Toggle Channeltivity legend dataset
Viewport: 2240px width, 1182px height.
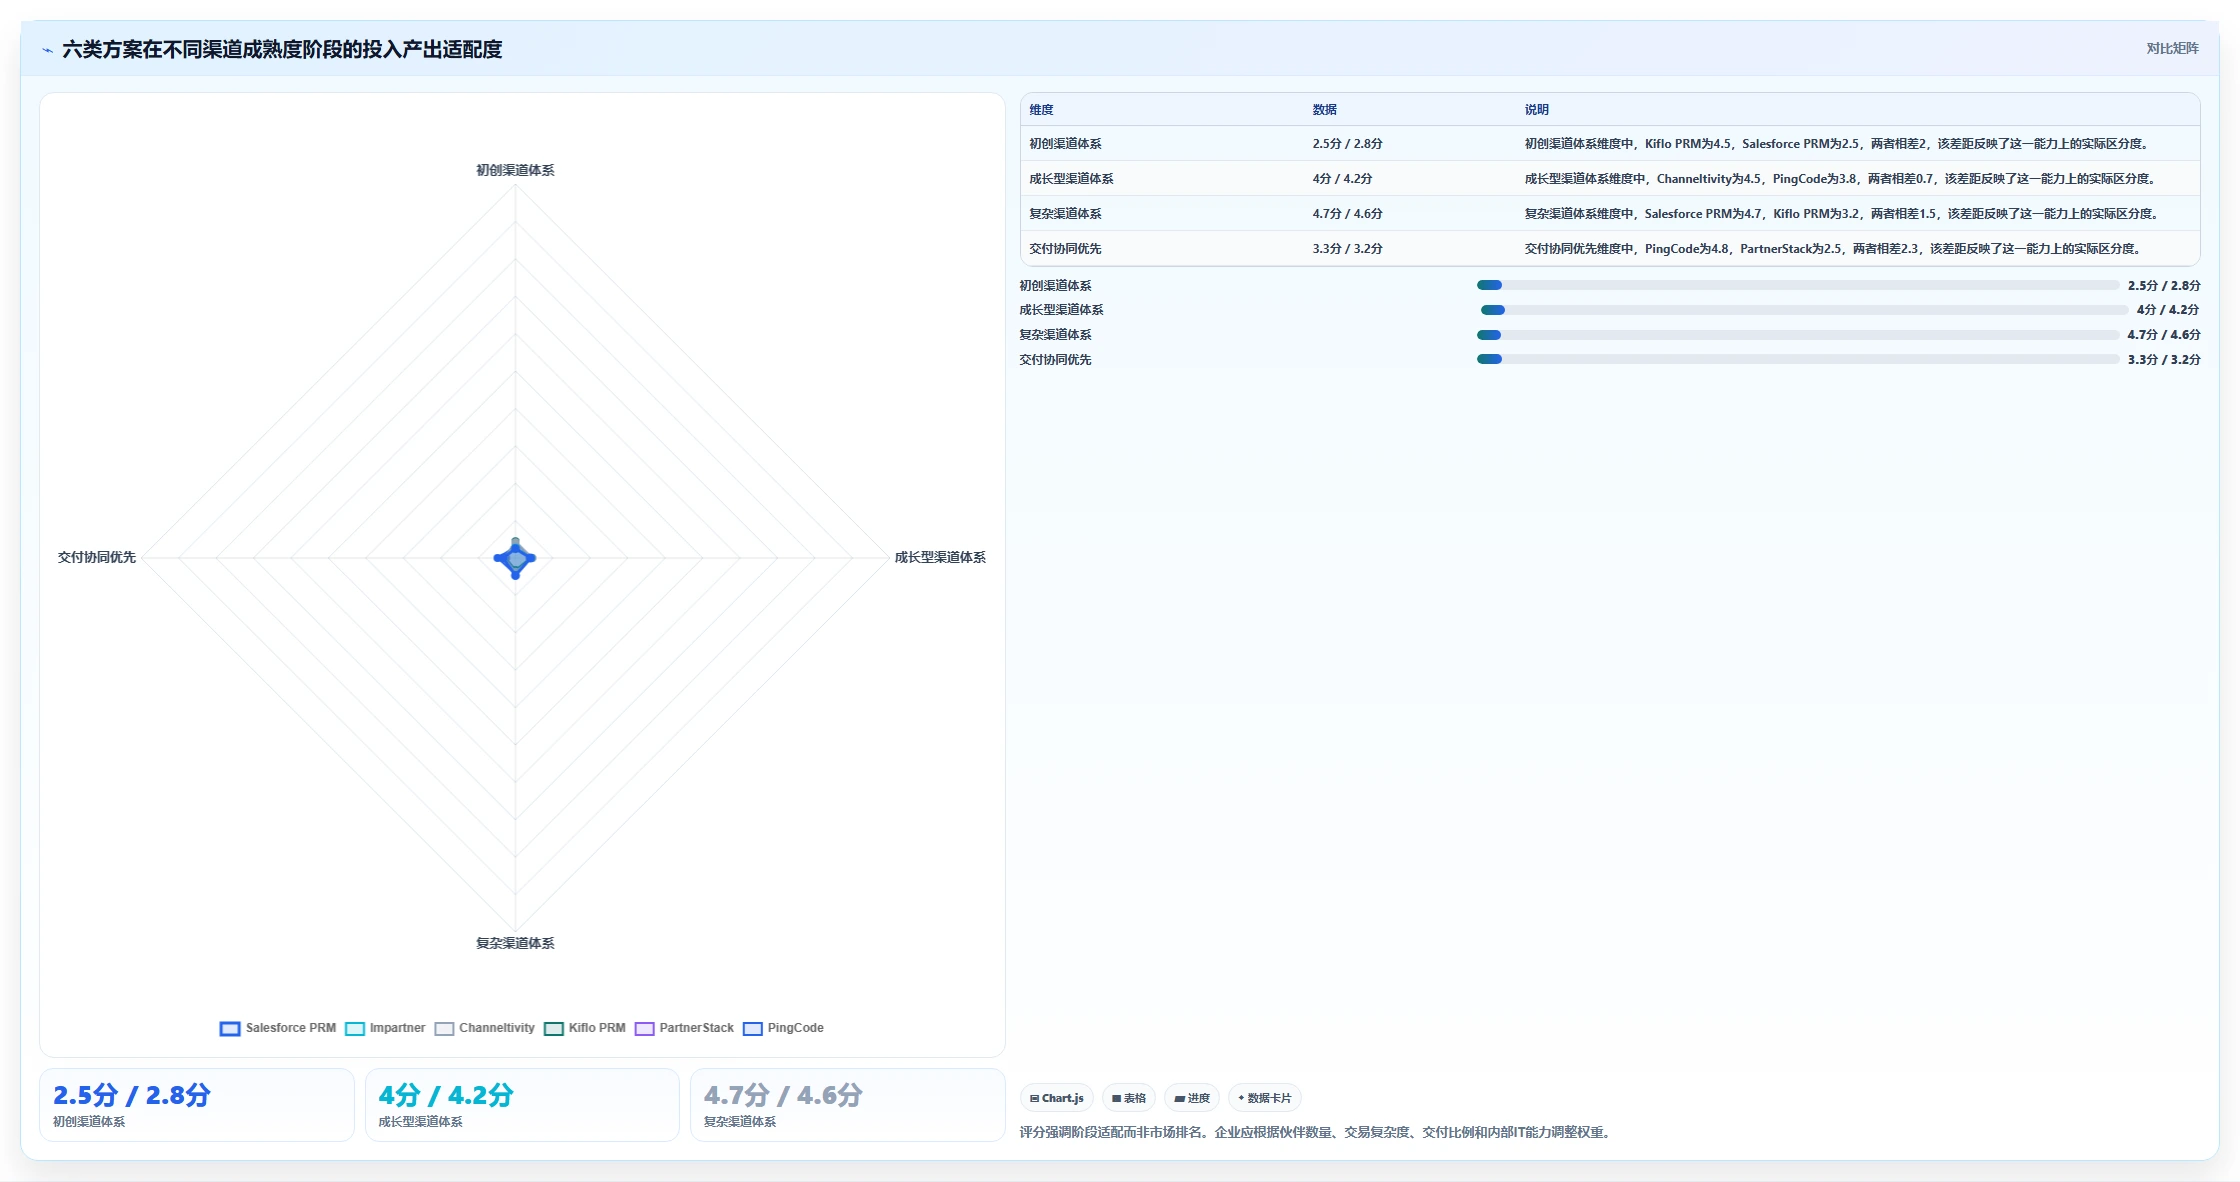(x=485, y=1028)
